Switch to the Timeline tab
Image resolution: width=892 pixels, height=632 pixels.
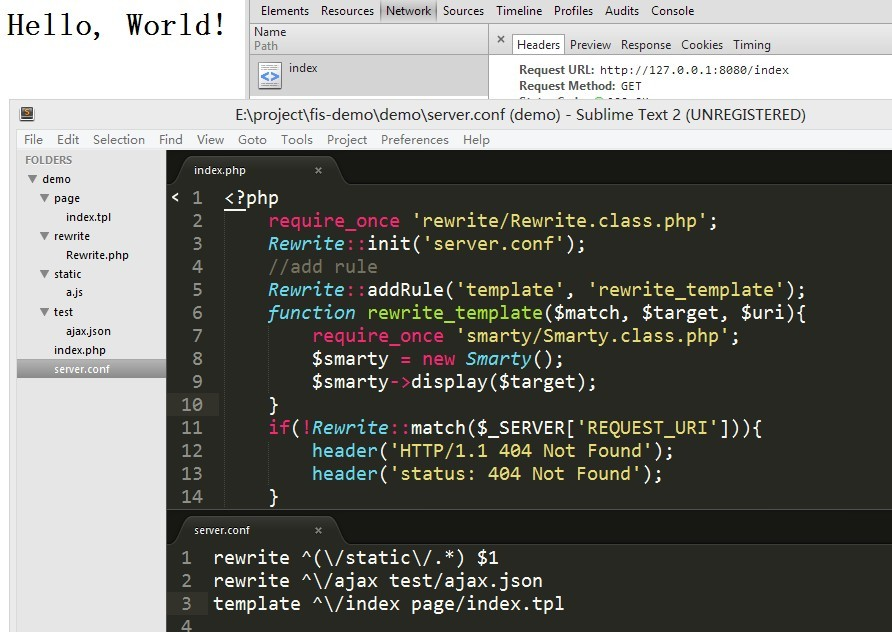tap(519, 11)
